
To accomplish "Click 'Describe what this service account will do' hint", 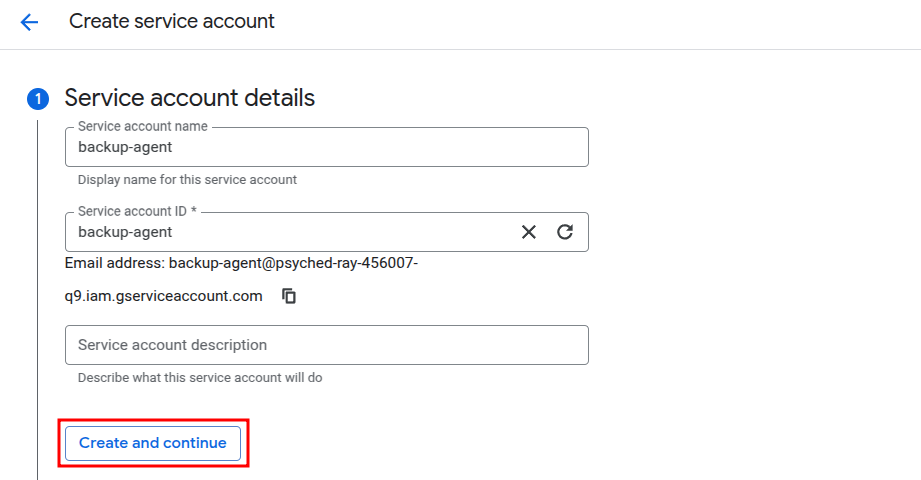I will pos(200,378).
